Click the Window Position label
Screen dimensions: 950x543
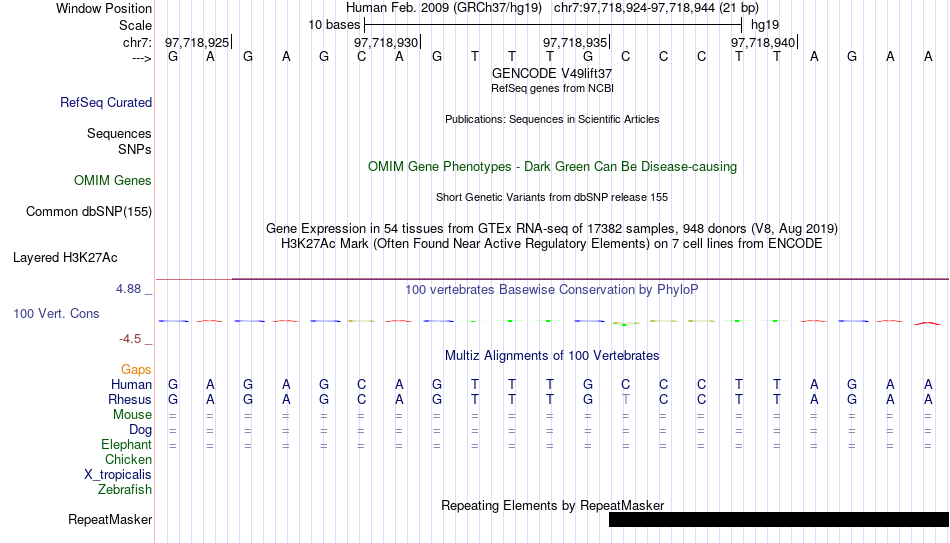(x=104, y=8)
